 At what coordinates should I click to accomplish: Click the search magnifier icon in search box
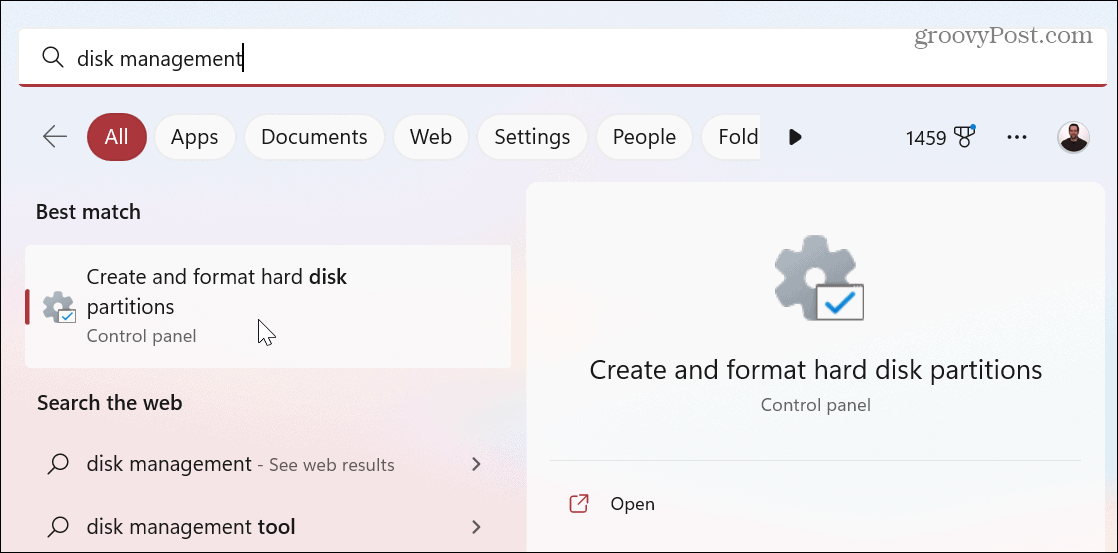53,57
